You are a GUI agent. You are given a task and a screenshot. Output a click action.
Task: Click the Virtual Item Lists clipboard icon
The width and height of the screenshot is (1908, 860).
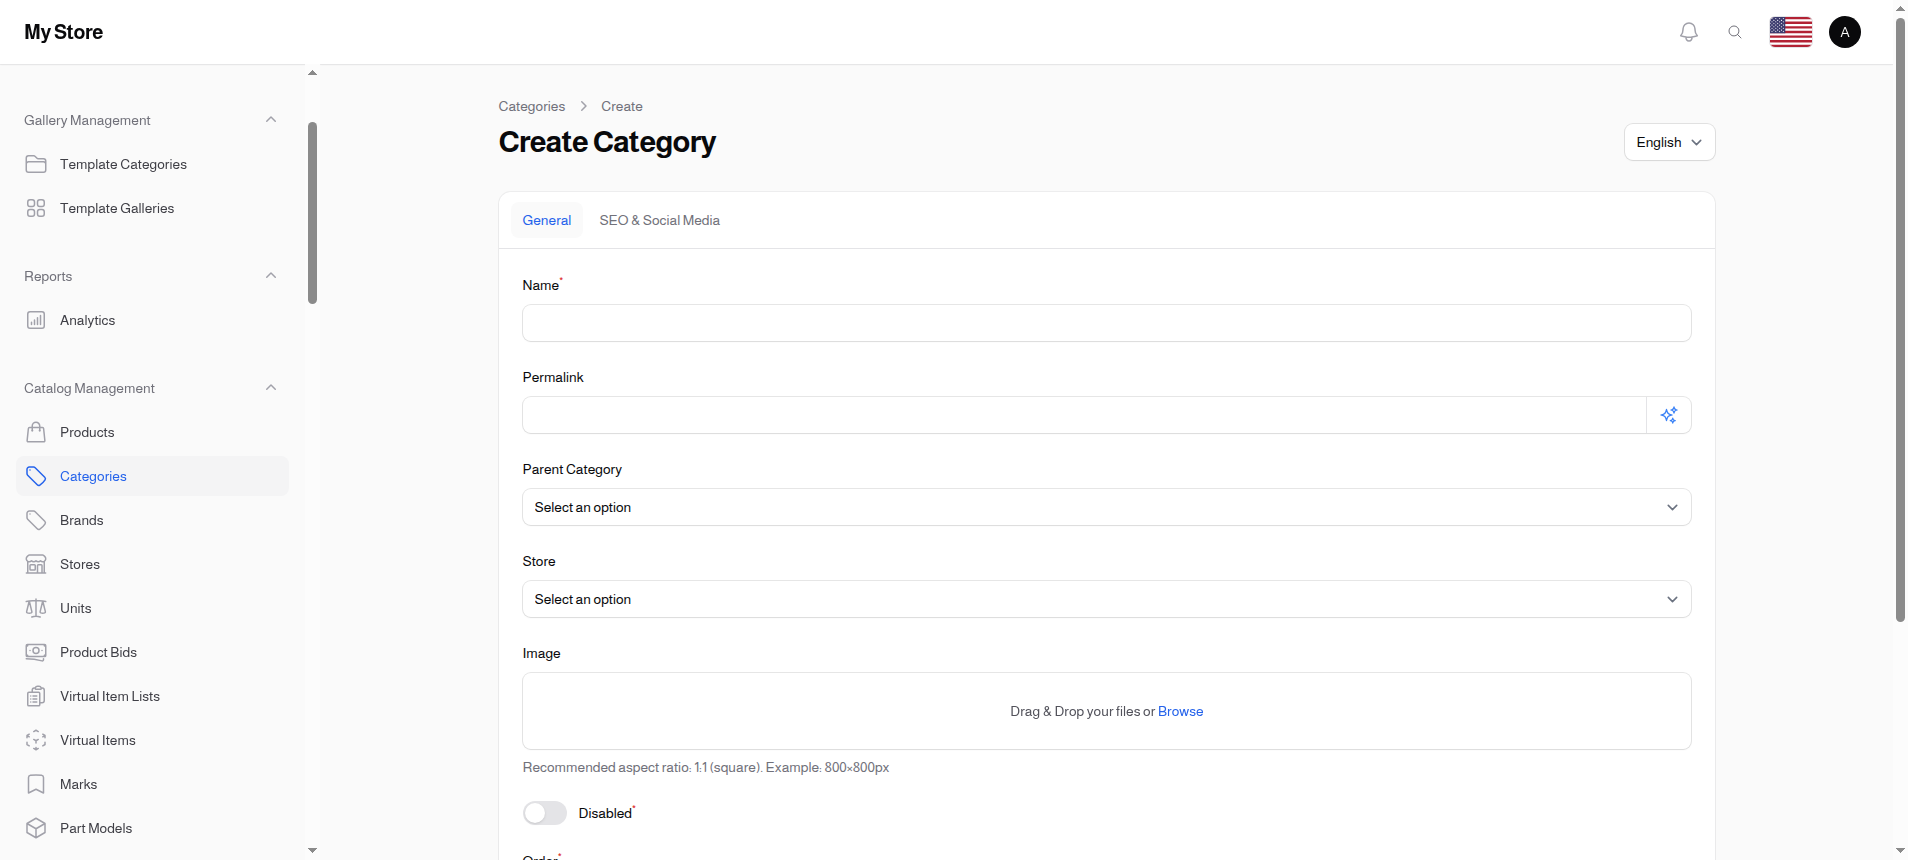coord(36,696)
